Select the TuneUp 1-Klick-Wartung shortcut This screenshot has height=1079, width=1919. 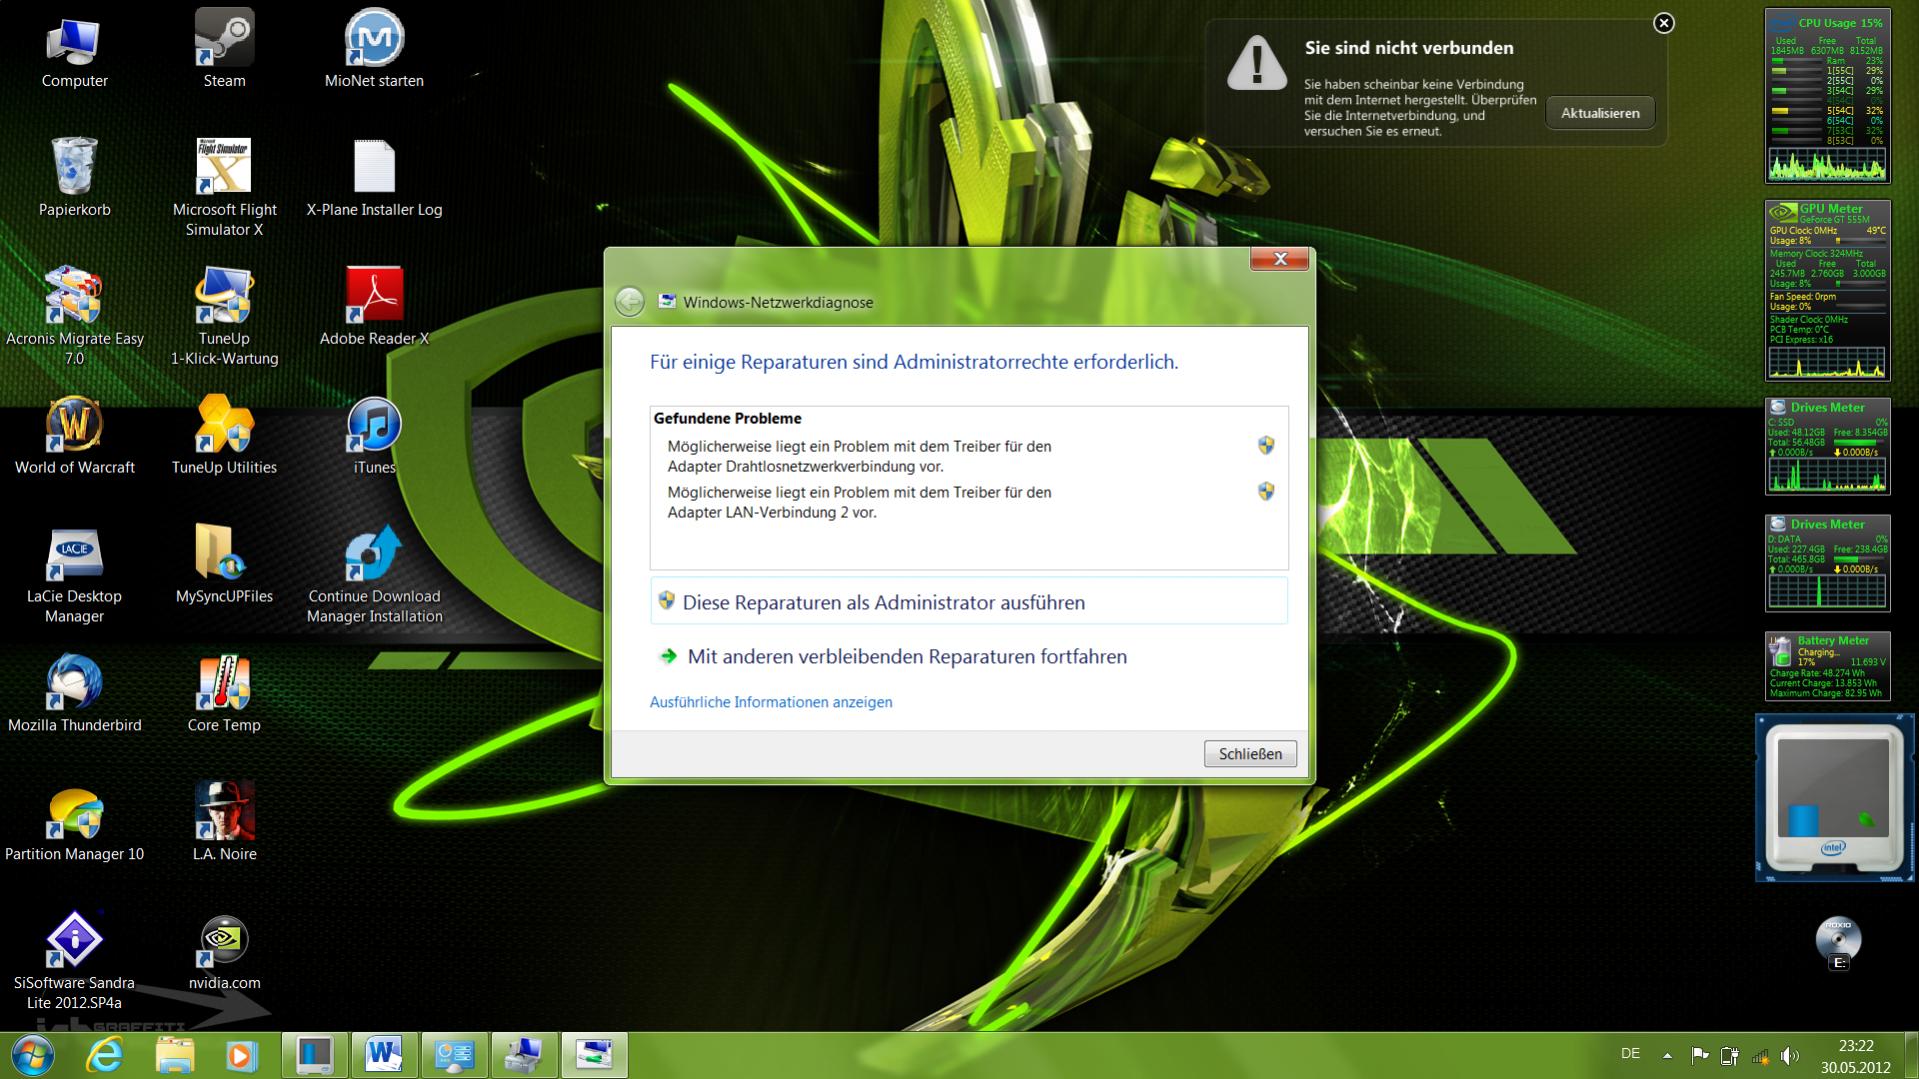[x=224, y=316]
